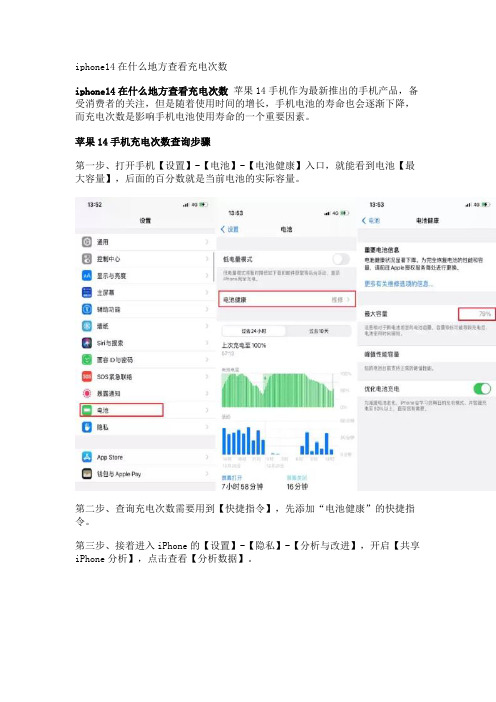
Task: Tap the 显示与亮度 display icon
Action: pos(87,276)
